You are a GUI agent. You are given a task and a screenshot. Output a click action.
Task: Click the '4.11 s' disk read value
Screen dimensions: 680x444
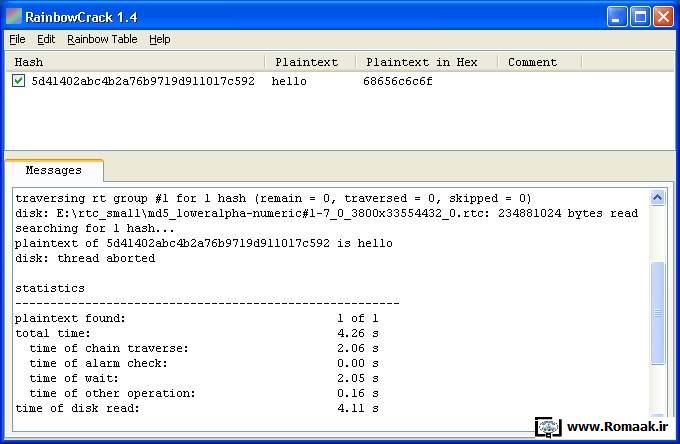(x=358, y=408)
